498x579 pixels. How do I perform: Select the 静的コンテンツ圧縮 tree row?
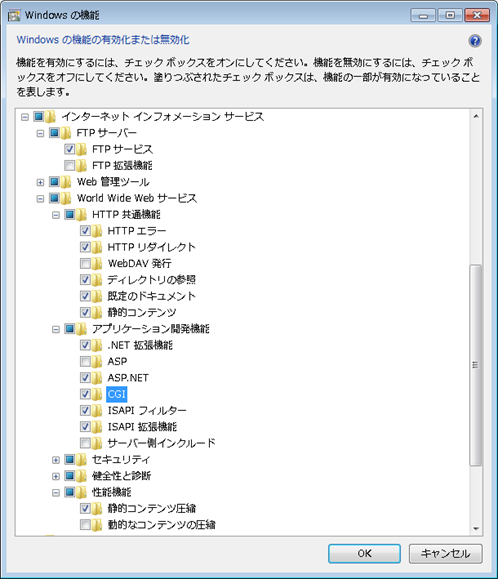pyautogui.click(x=152, y=508)
